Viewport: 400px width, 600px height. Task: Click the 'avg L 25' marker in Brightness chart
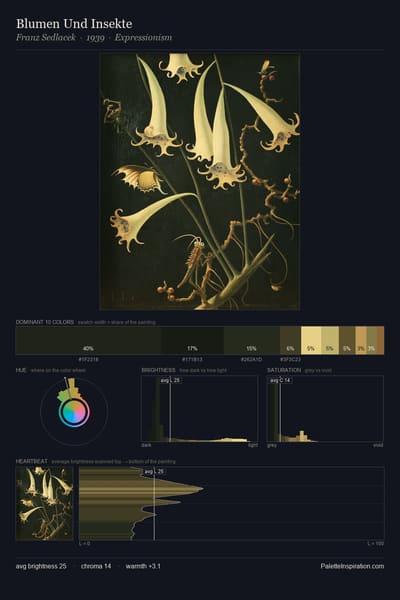[170, 380]
